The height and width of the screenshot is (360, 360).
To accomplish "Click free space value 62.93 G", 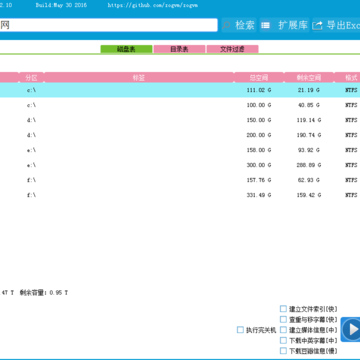I will pyautogui.click(x=309, y=180).
